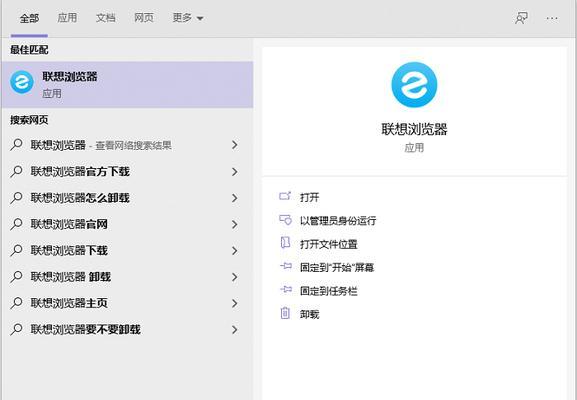This screenshot has height=400, width=577.
Task: Click the large 联想浏览器 logo in the details pane
Action: click(414, 85)
